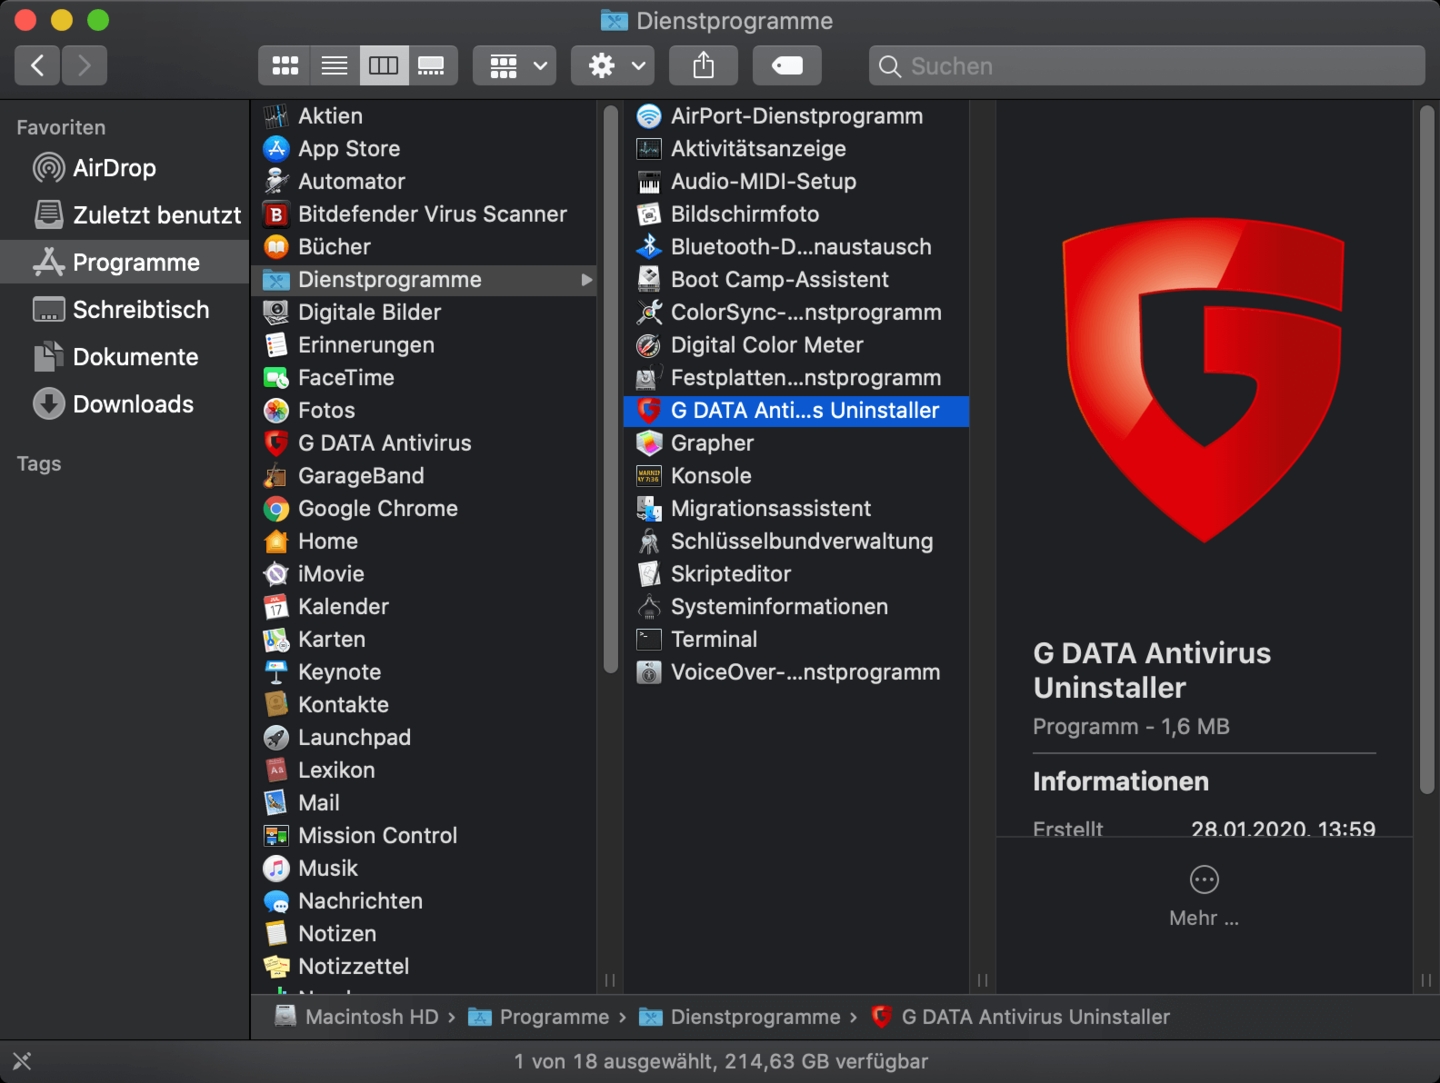Click the applications column scrollbar

[610, 390]
